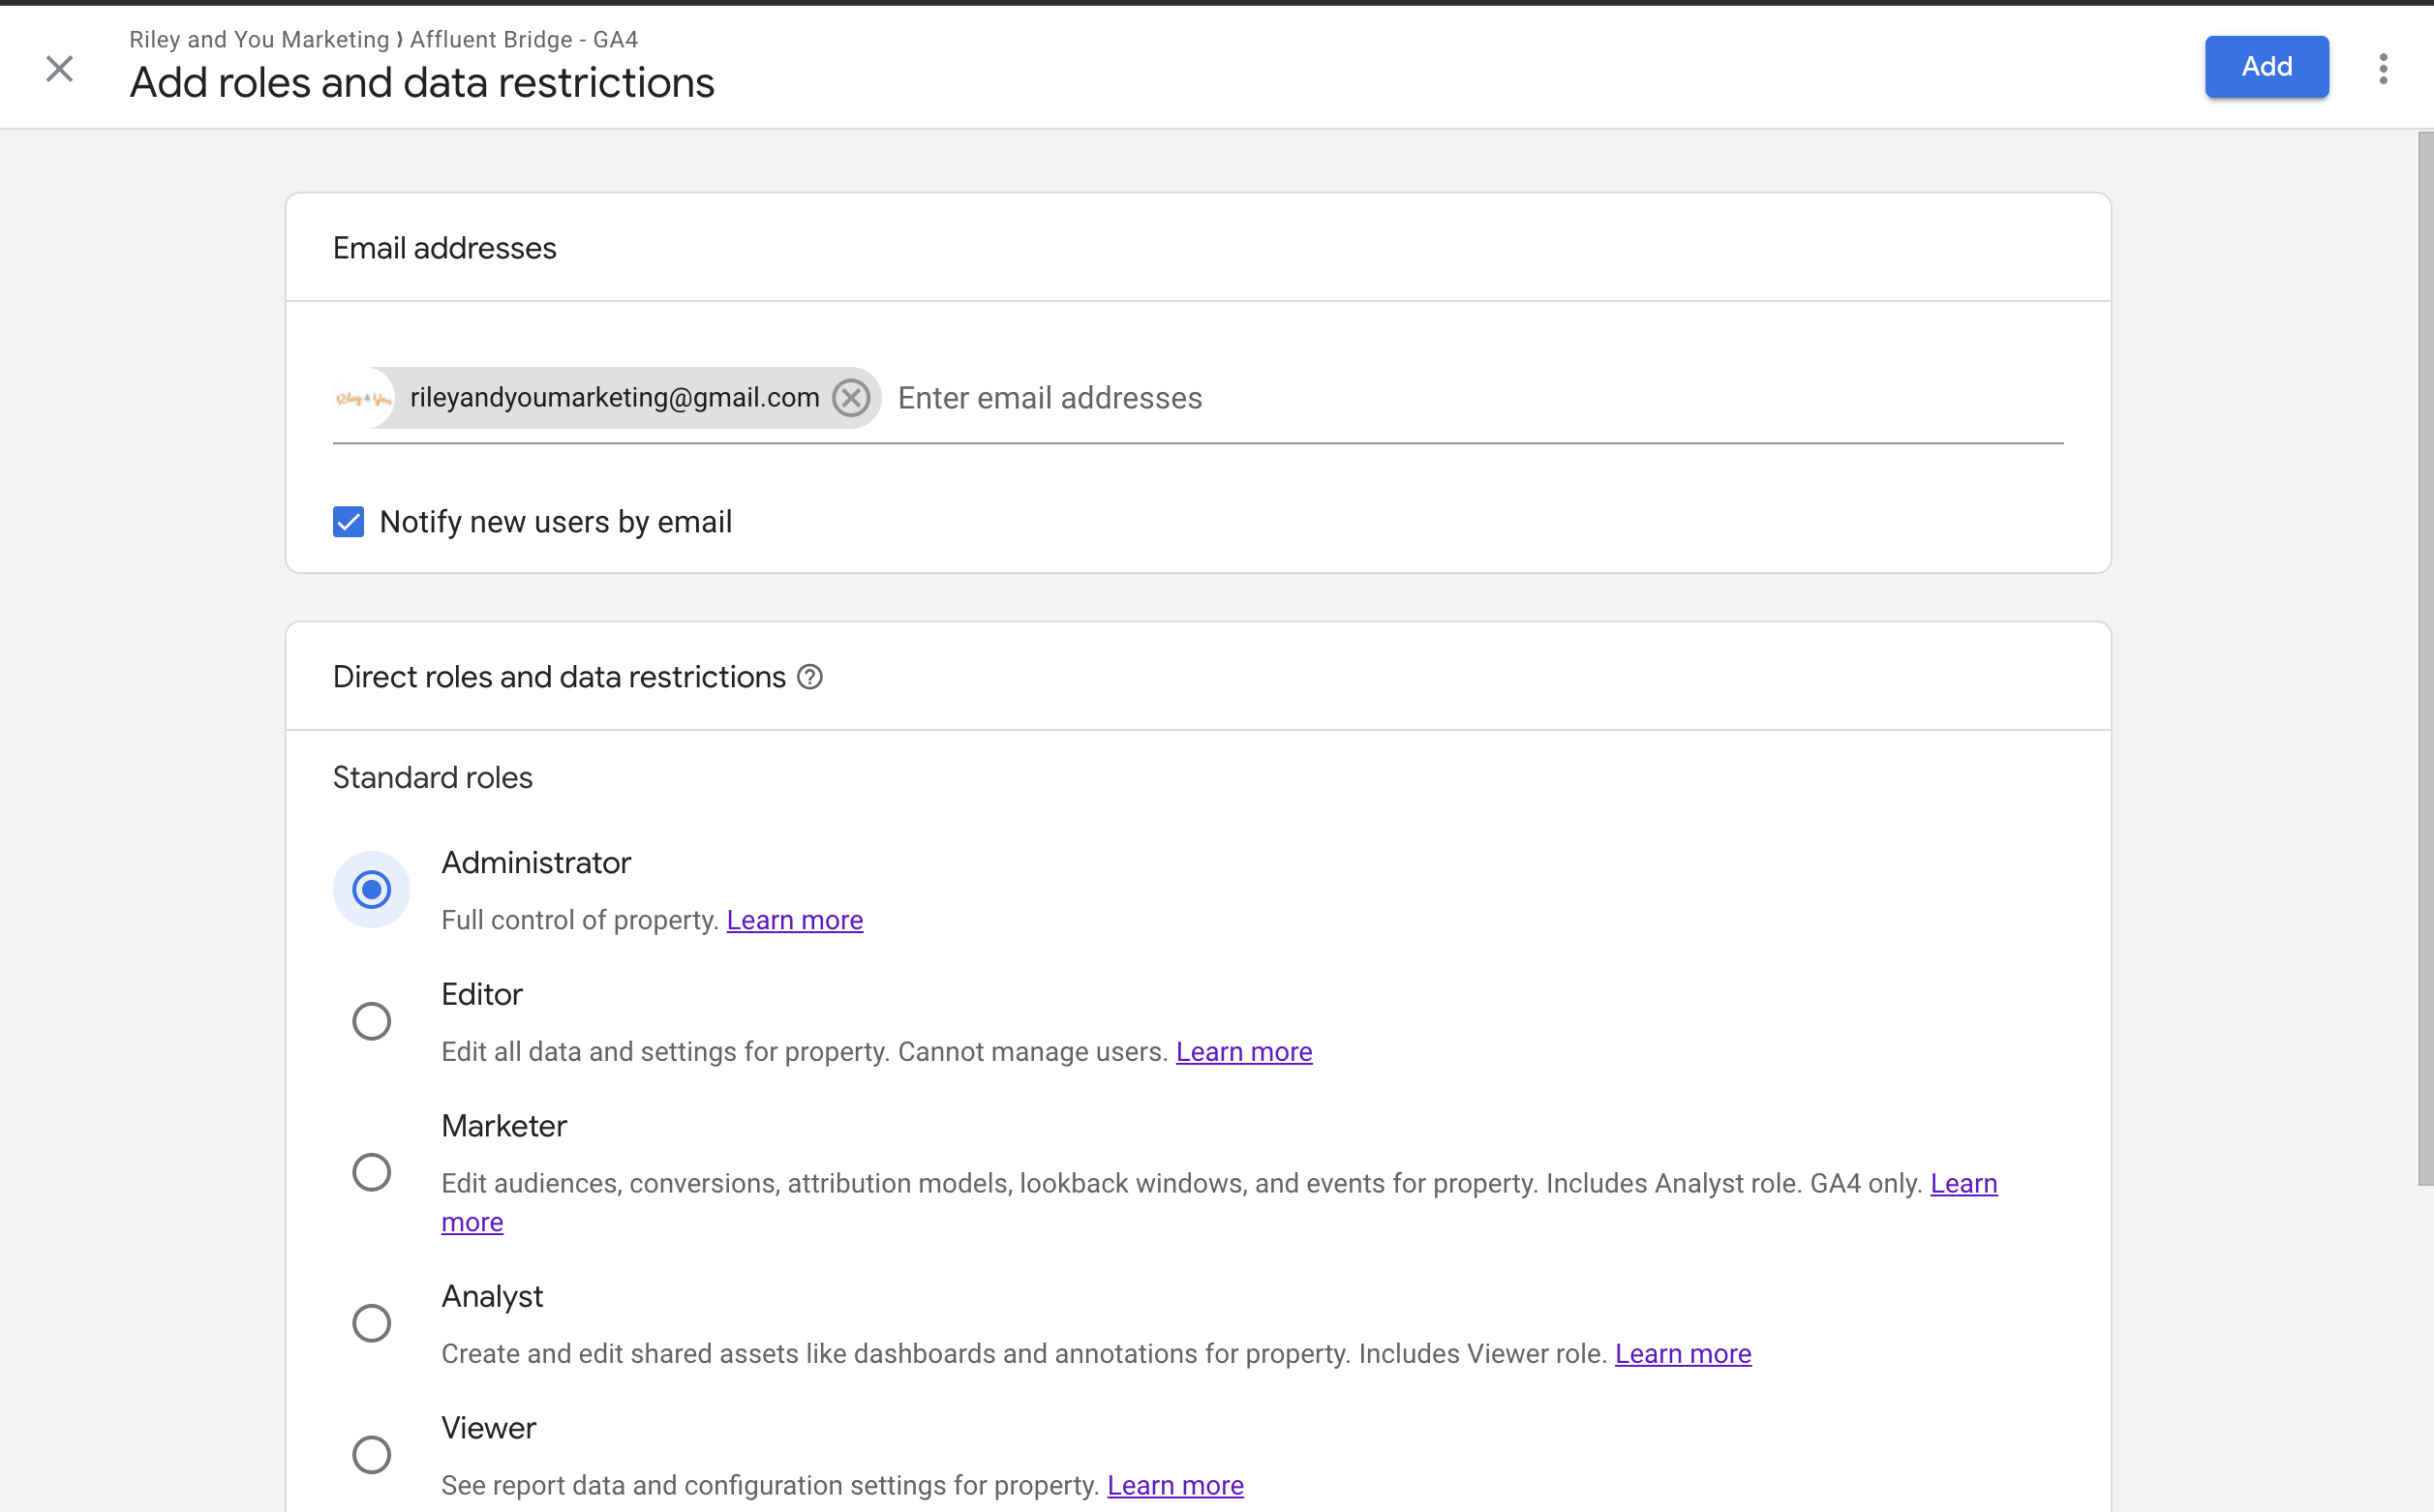Close the Add roles dialog

coord(59,68)
